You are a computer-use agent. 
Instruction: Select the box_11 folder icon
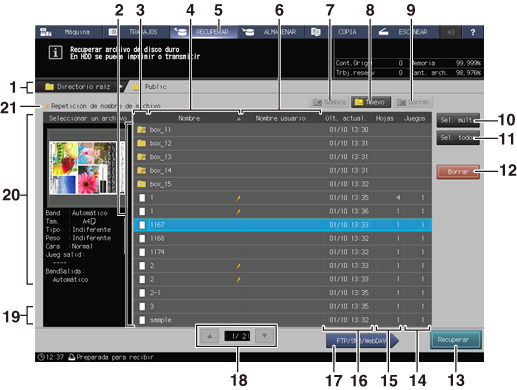[142, 130]
